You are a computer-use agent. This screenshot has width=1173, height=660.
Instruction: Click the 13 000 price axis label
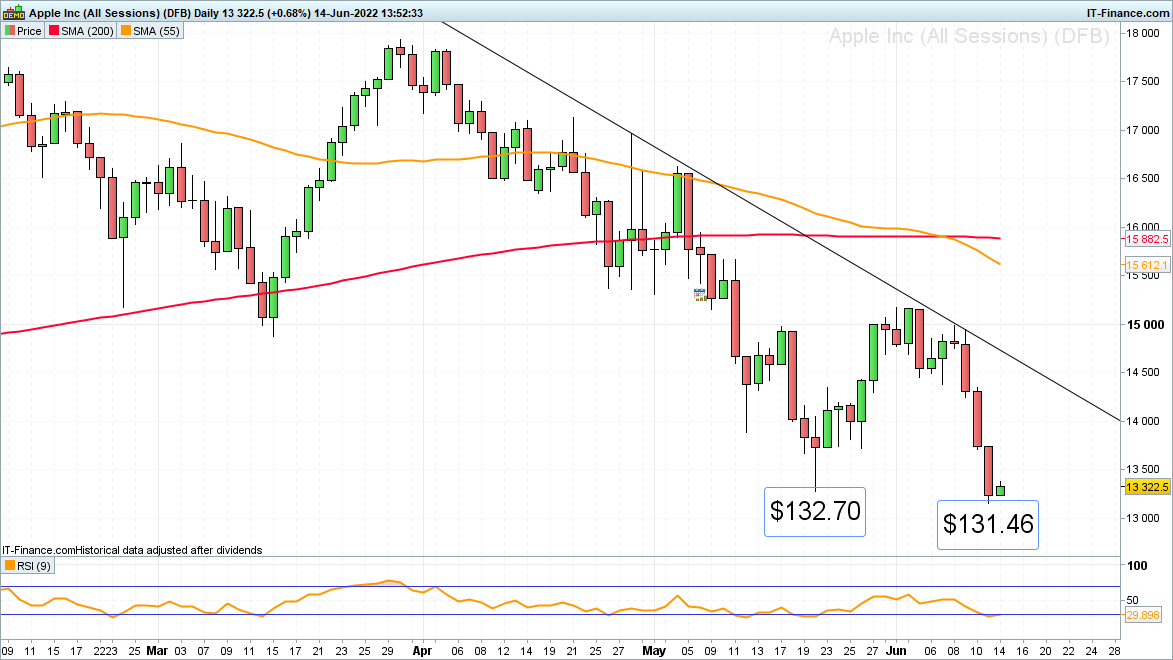[1143, 518]
